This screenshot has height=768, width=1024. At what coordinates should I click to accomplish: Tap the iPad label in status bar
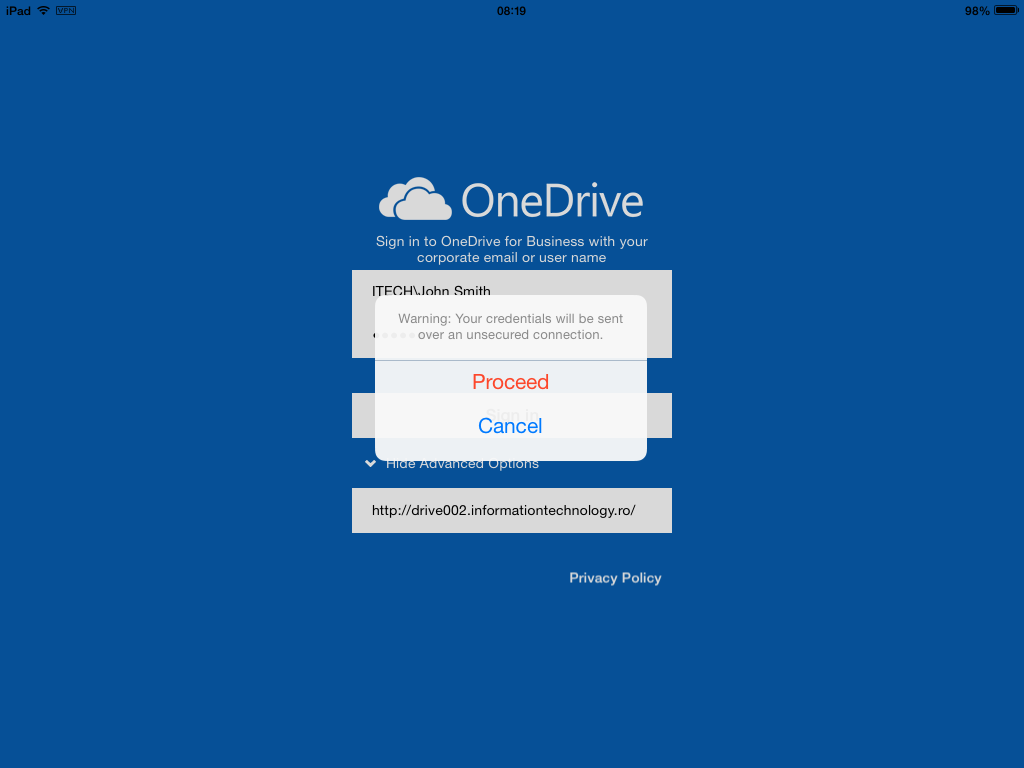pyautogui.click(x=18, y=11)
